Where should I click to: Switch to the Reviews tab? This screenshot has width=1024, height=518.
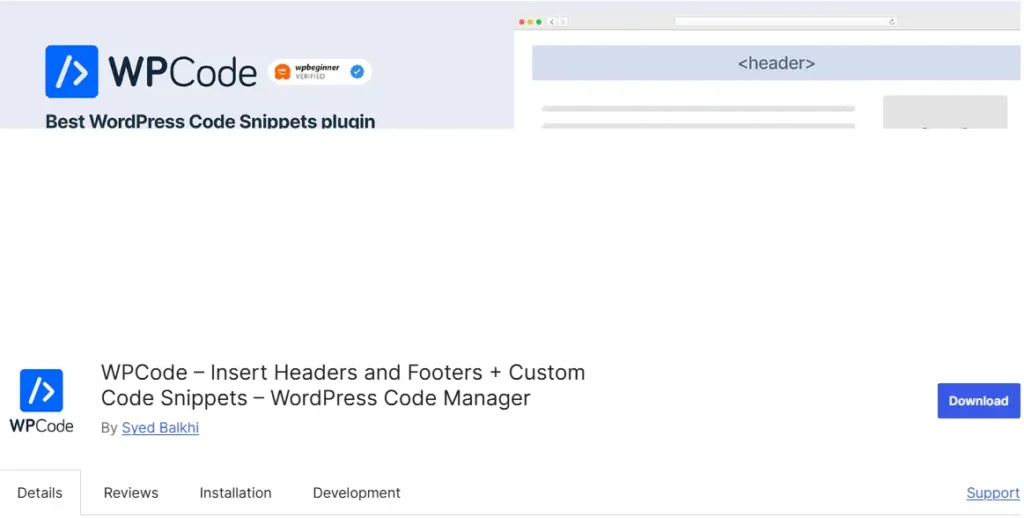pos(131,493)
